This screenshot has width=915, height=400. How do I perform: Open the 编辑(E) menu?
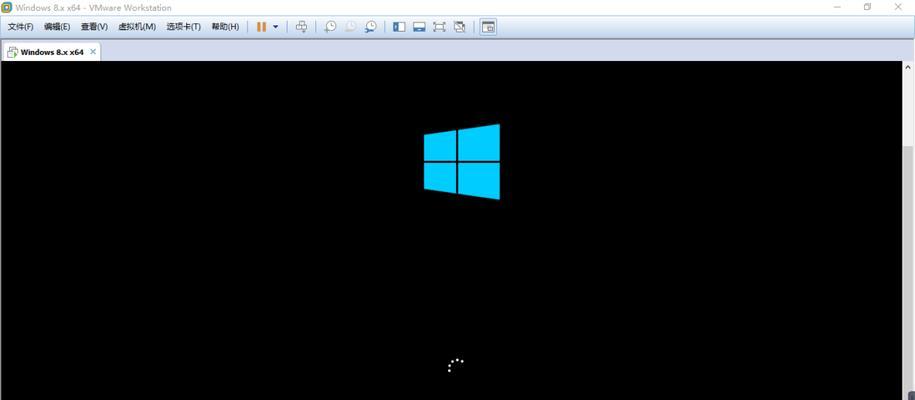pyautogui.click(x=57, y=27)
